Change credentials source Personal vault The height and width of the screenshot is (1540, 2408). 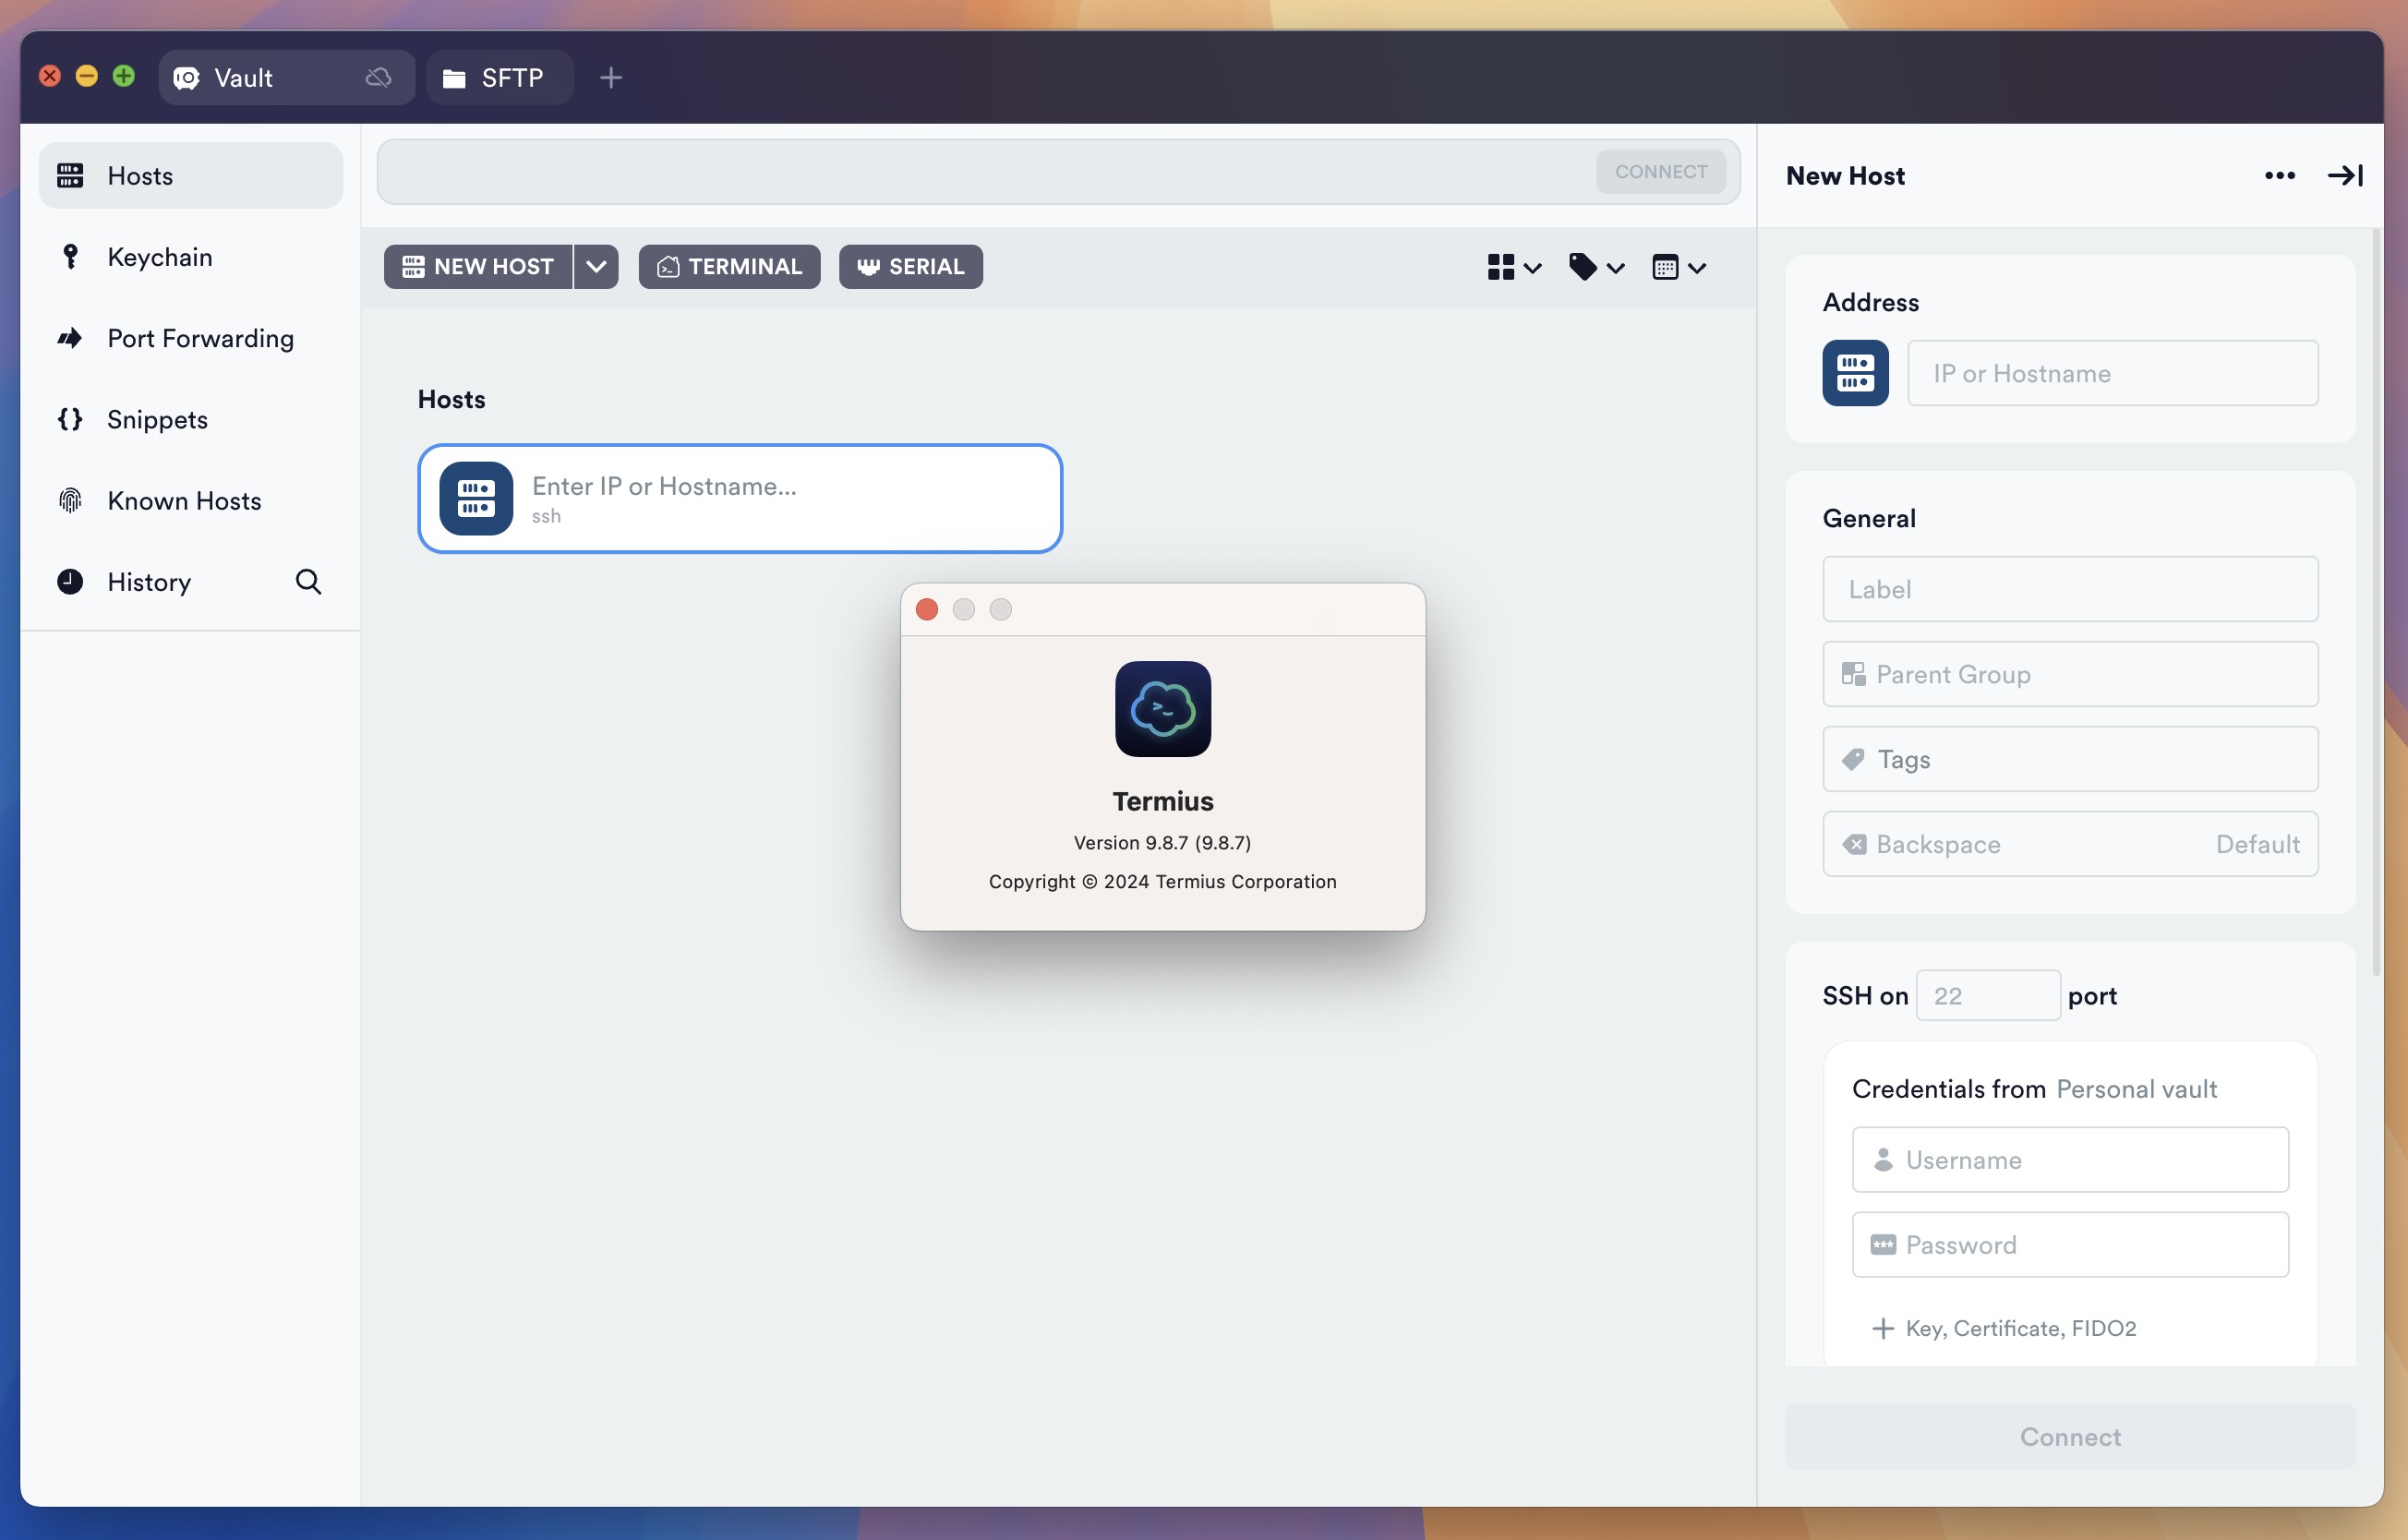point(2136,1089)
